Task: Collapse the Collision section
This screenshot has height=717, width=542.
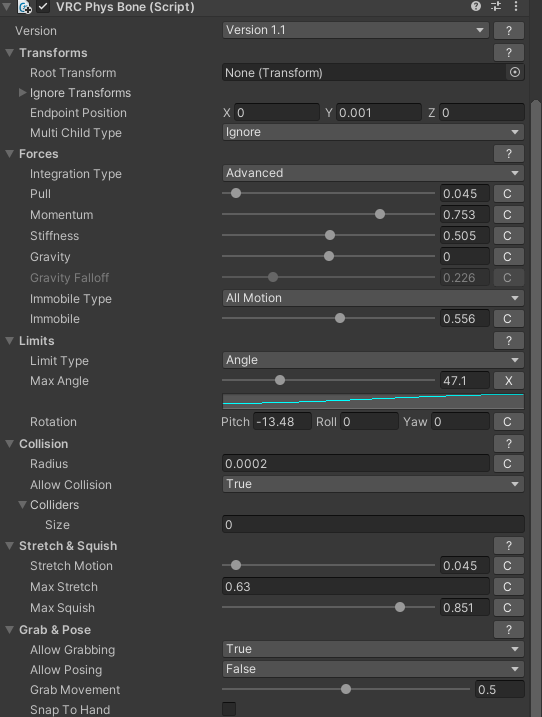Action: click(x=9, y=444)
